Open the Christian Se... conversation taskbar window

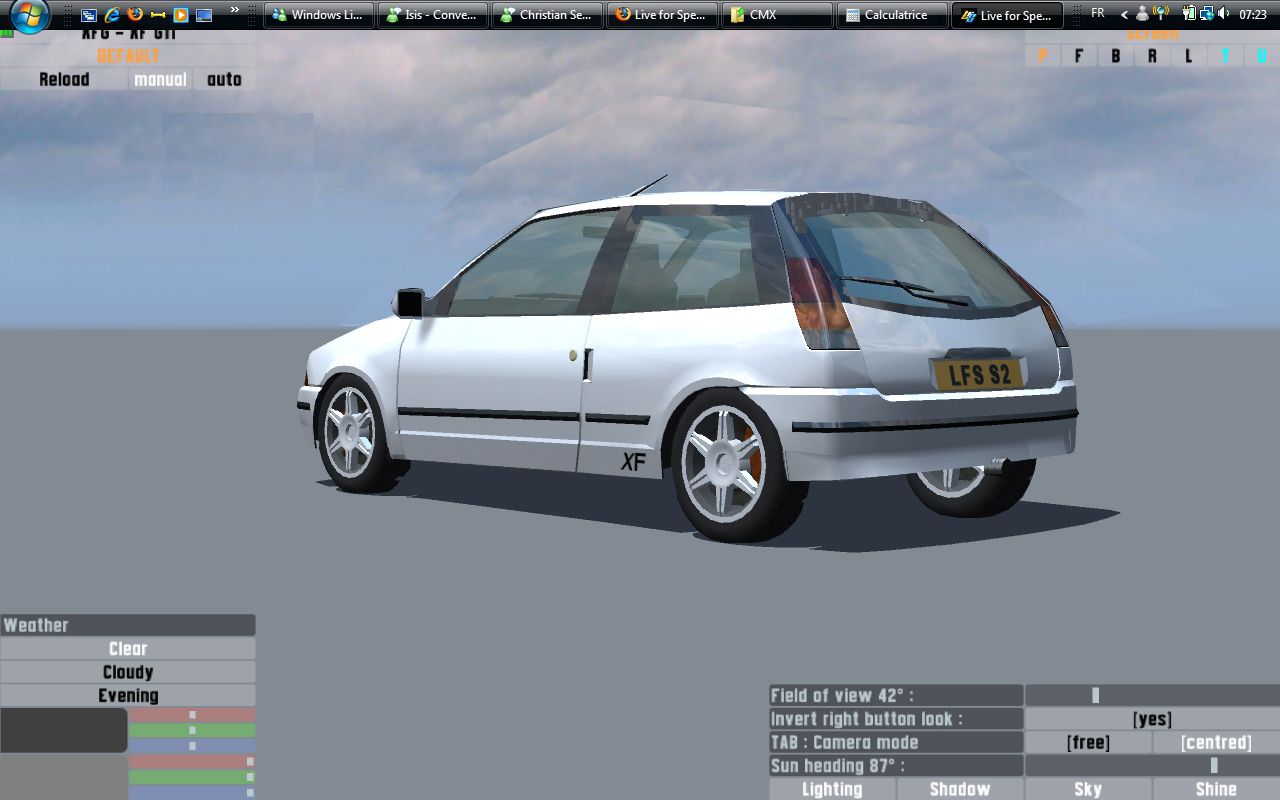point(547,15)
